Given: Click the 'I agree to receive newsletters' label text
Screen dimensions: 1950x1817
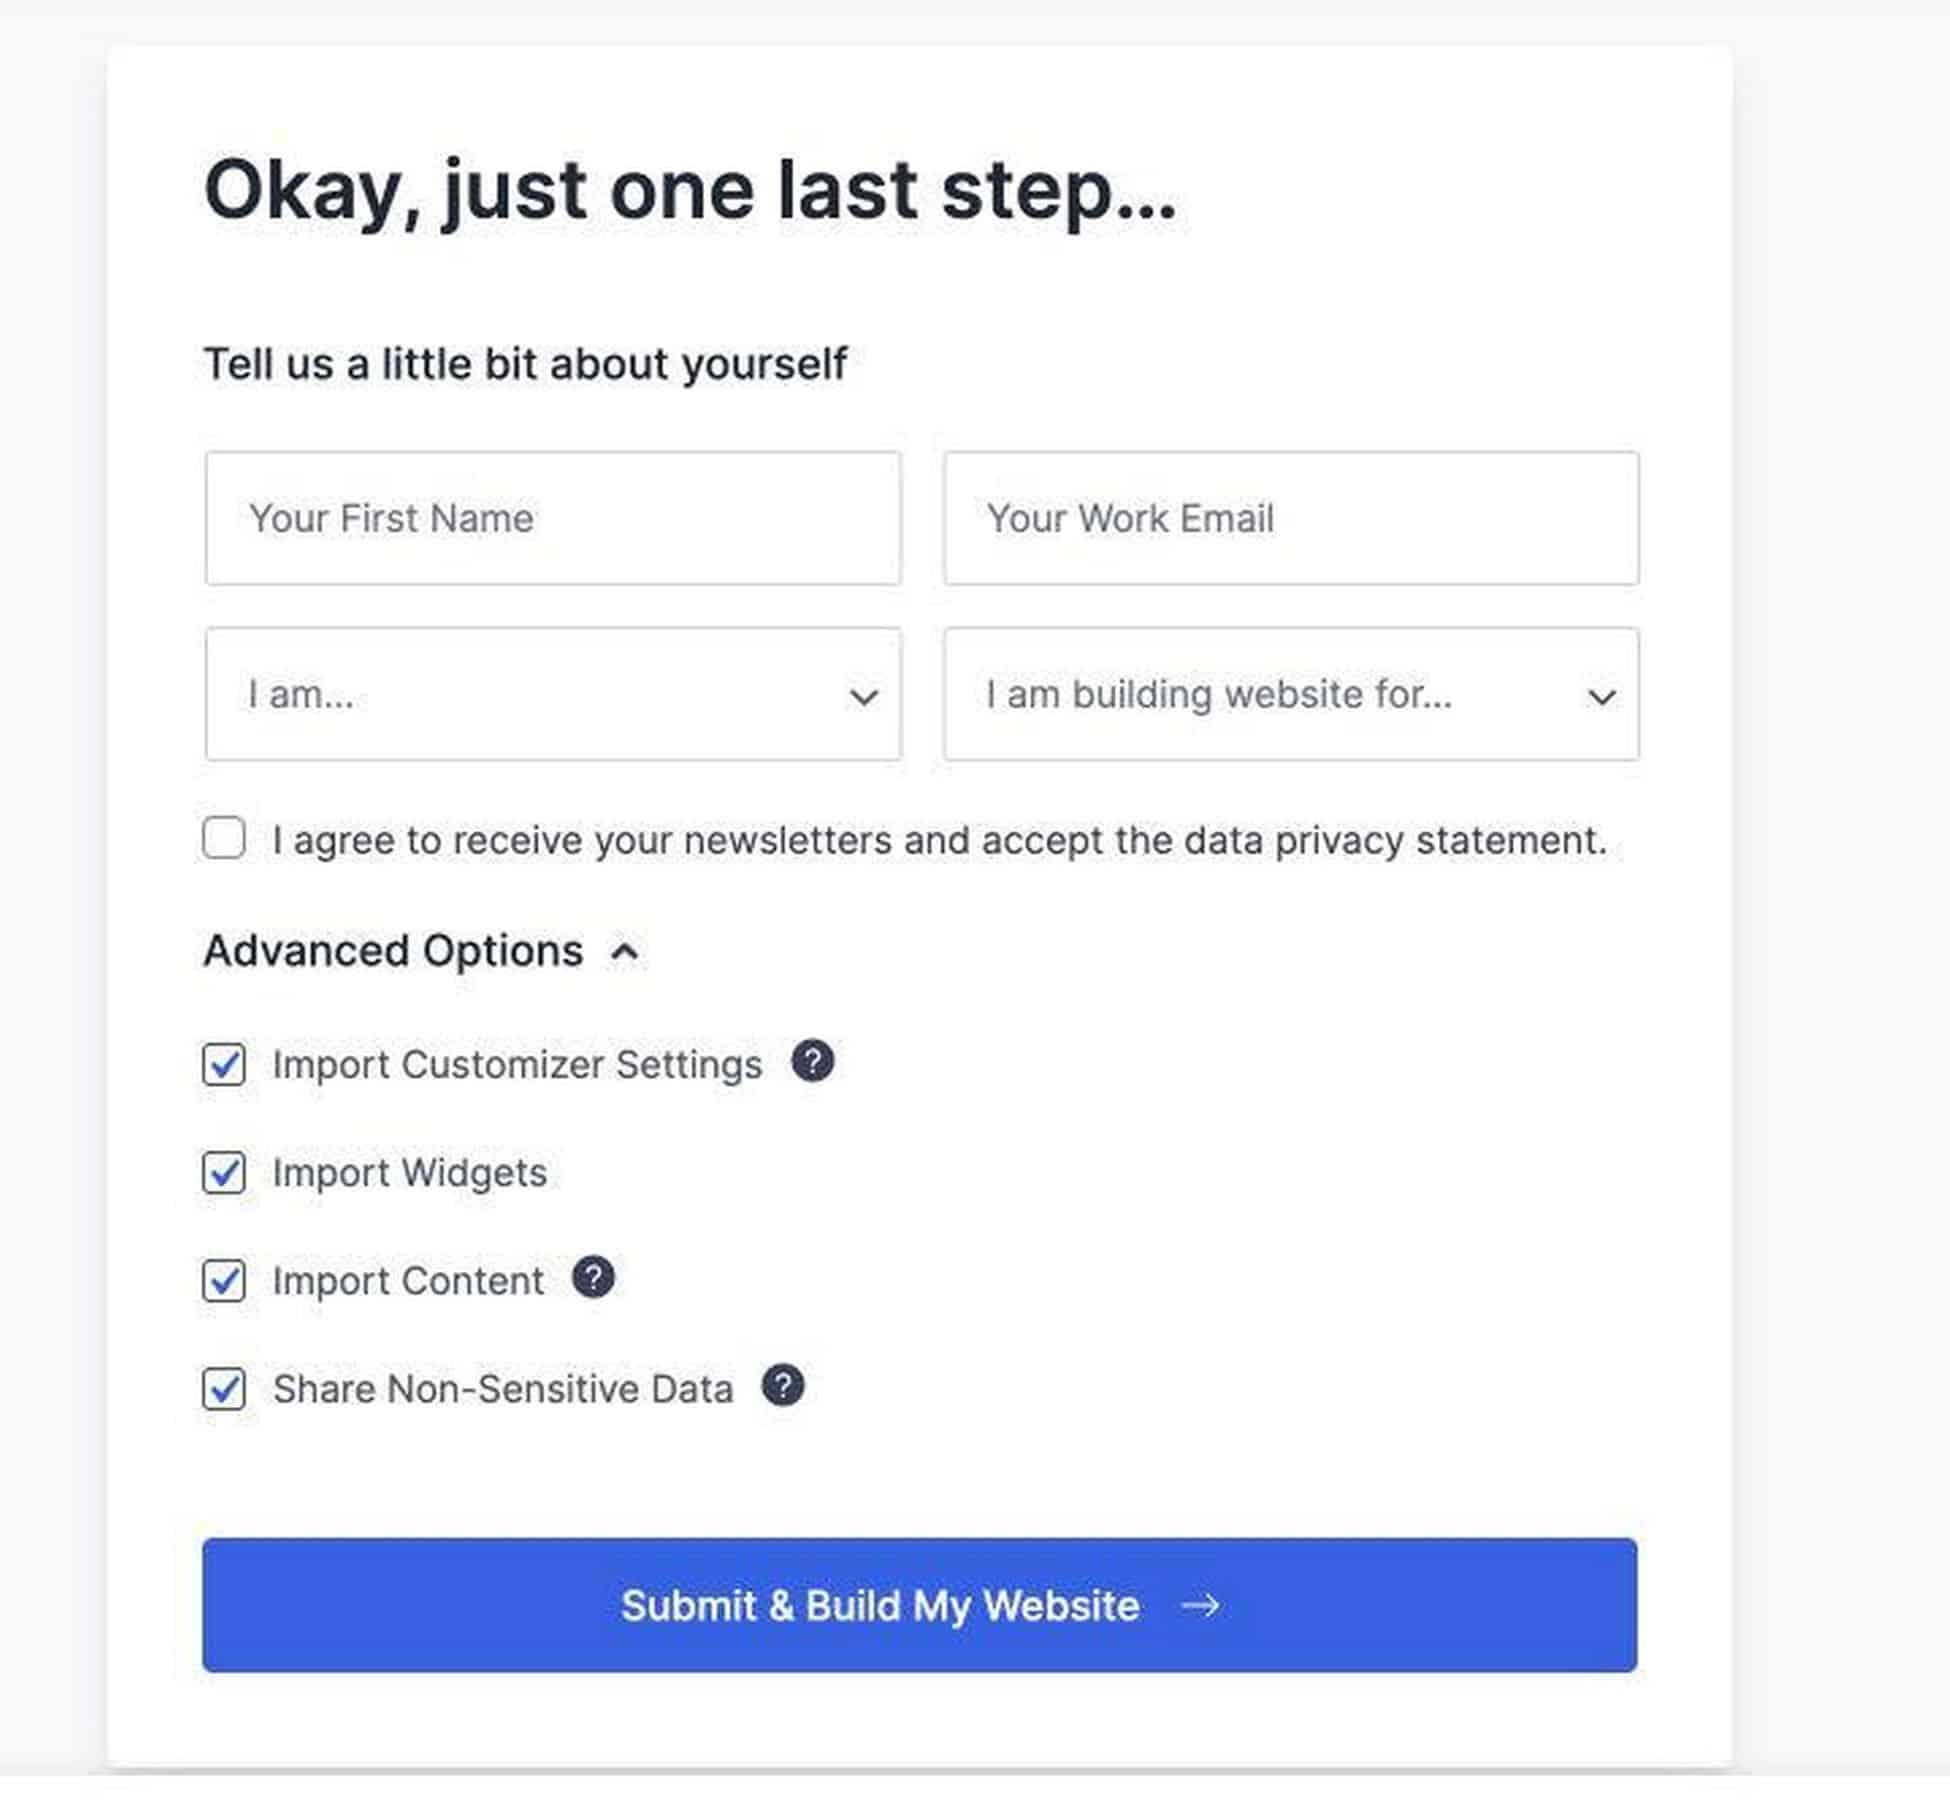Looking at the screenshot, I should [x=939, y=840].
